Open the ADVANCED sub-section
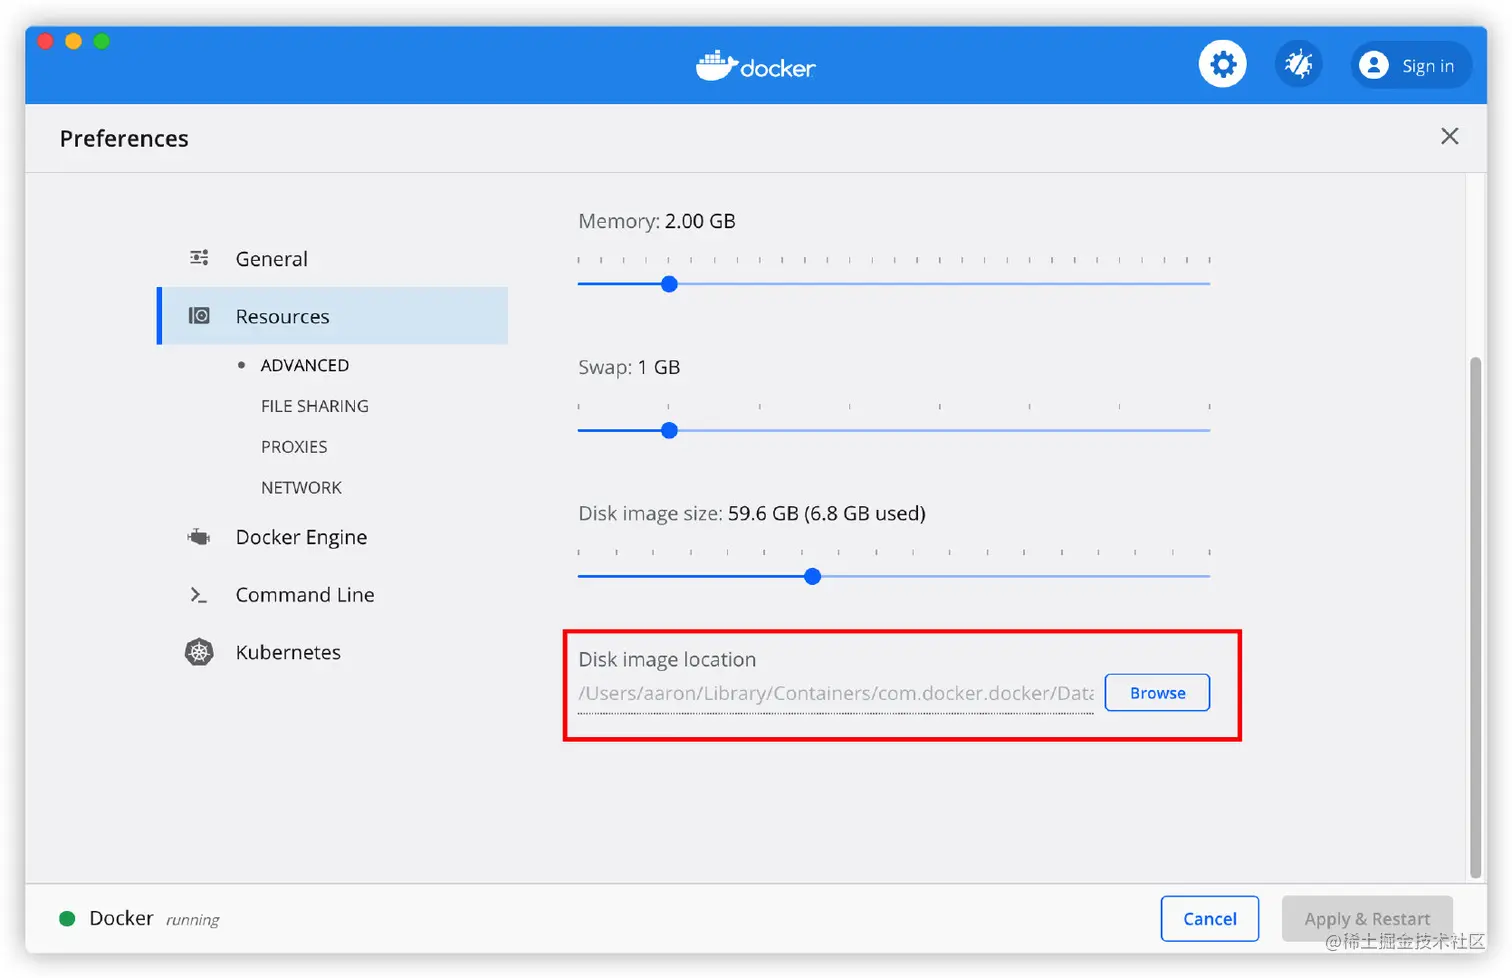The image size is (1512, 978). tap(305, 366)
